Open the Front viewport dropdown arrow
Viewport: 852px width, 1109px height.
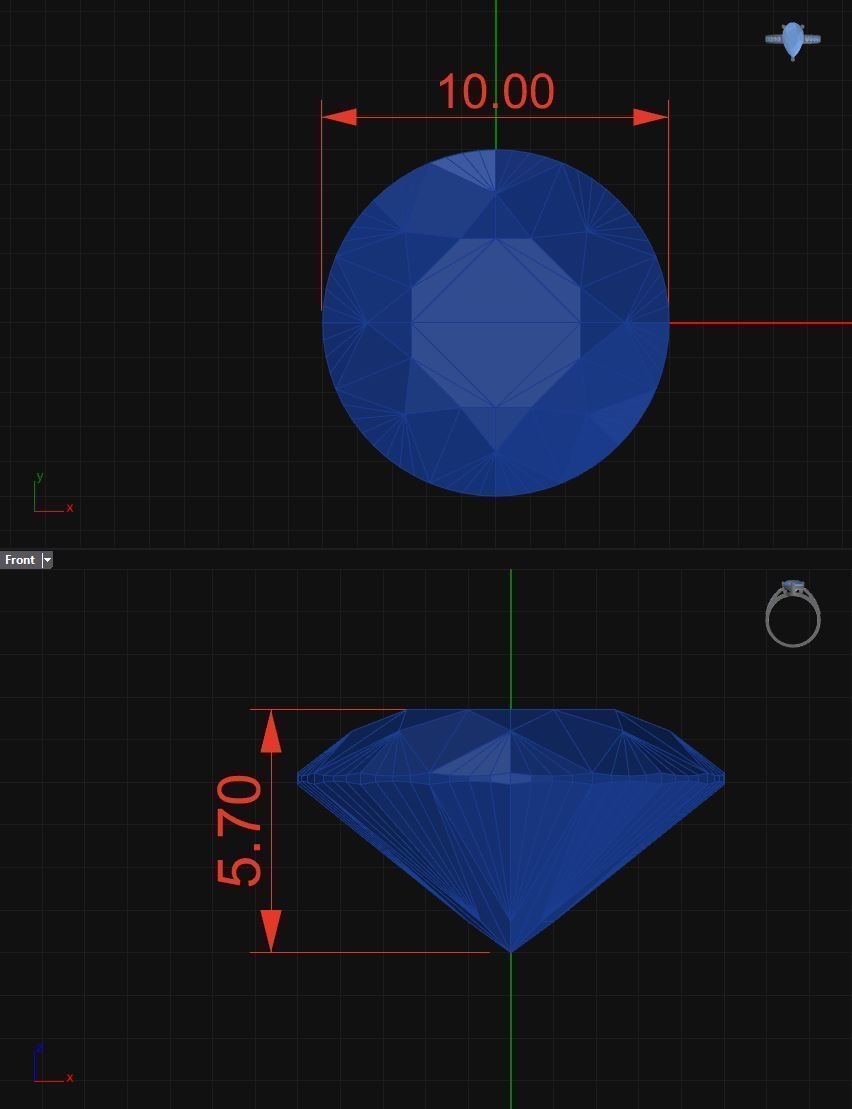click(x=47, y=560)
